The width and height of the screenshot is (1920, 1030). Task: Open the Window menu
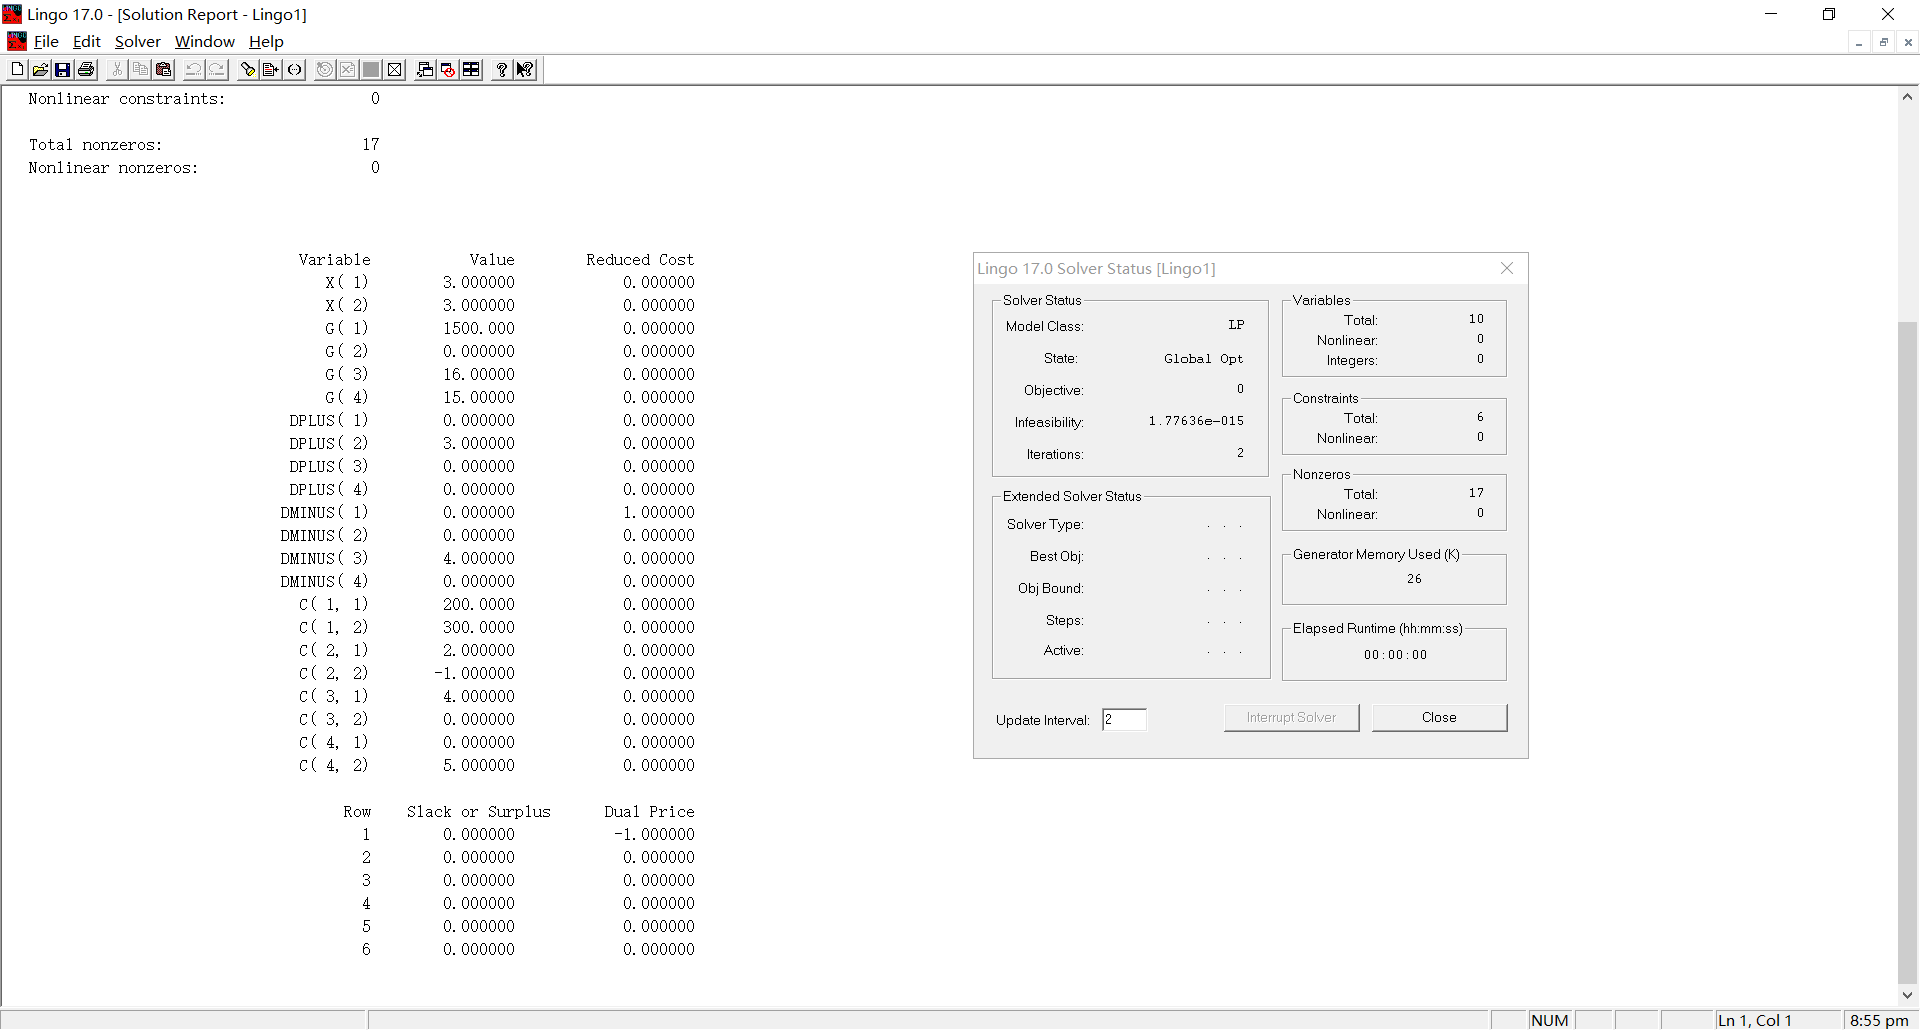205,42
